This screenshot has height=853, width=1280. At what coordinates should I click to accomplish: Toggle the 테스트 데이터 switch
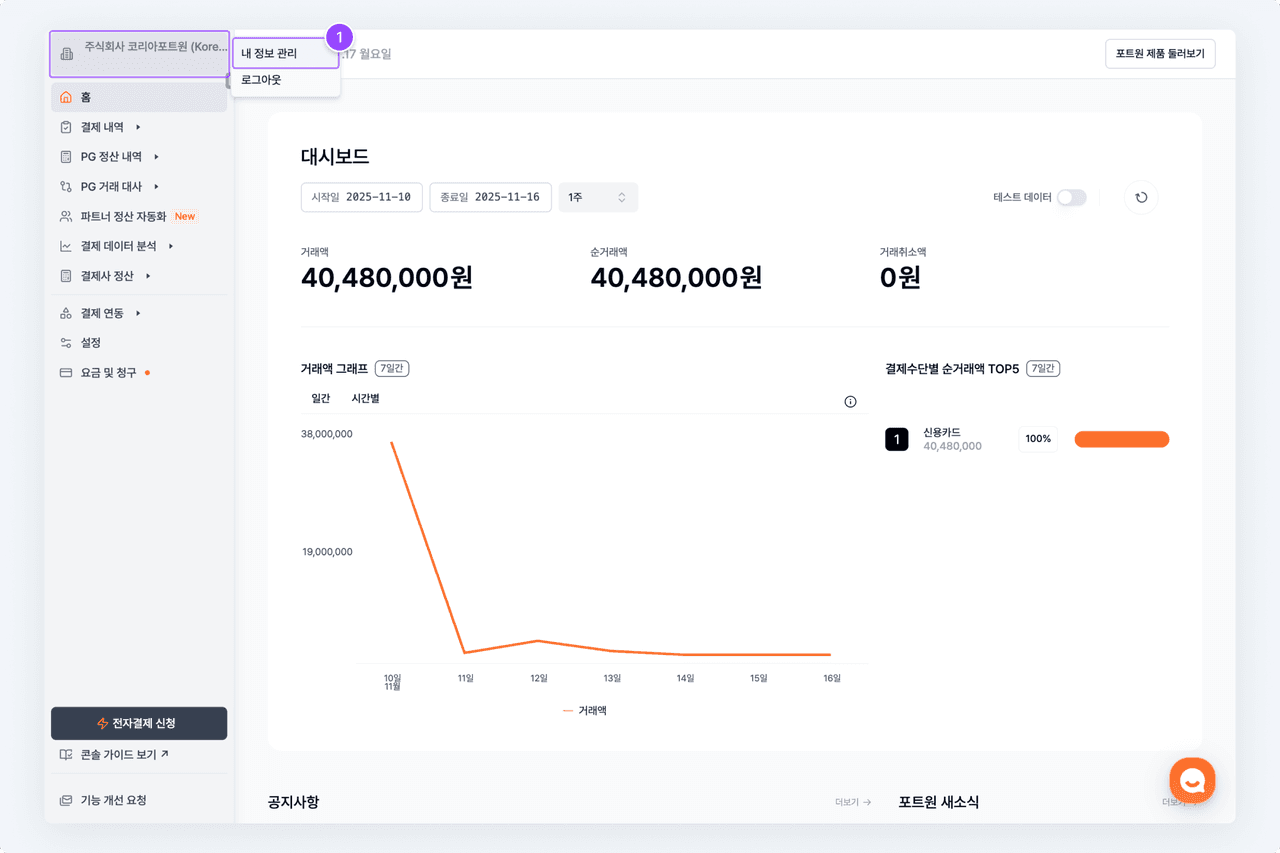pyautogui.click(x=1071, y=198)
